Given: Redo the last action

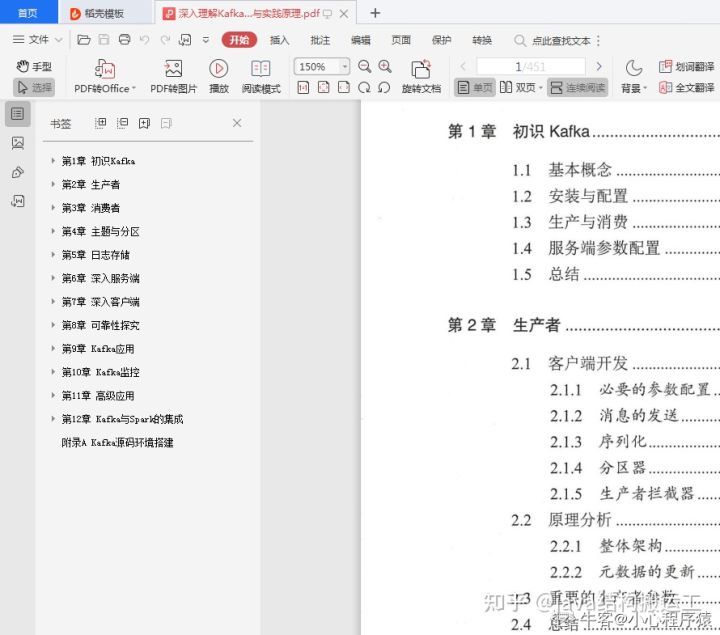Looking at the screenshot, I should pyautogui.click(x=165, y=40).
